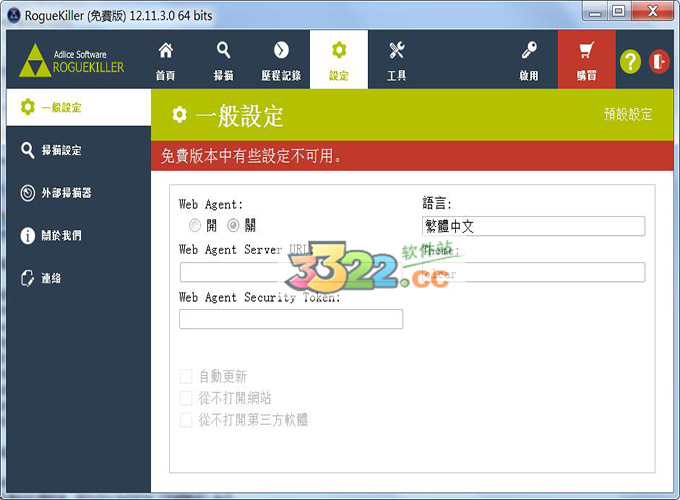The width and height of the screenshot is (680, 500).
Task: Click the green help question mark icon
Action: [630, 62]
